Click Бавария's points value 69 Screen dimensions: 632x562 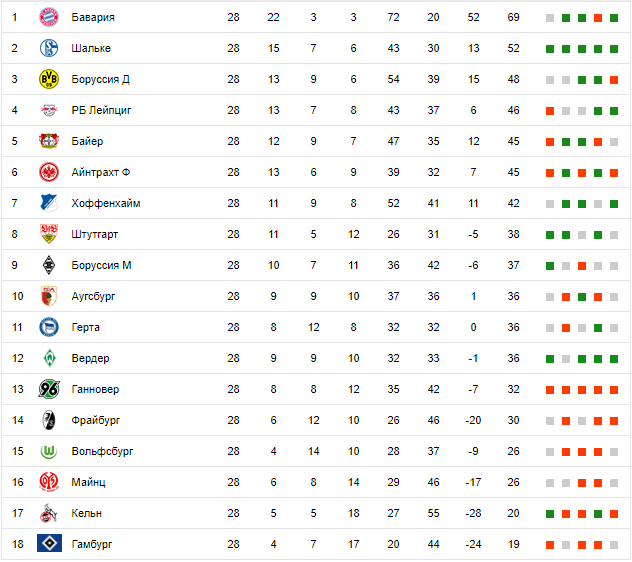coord(513,17)
